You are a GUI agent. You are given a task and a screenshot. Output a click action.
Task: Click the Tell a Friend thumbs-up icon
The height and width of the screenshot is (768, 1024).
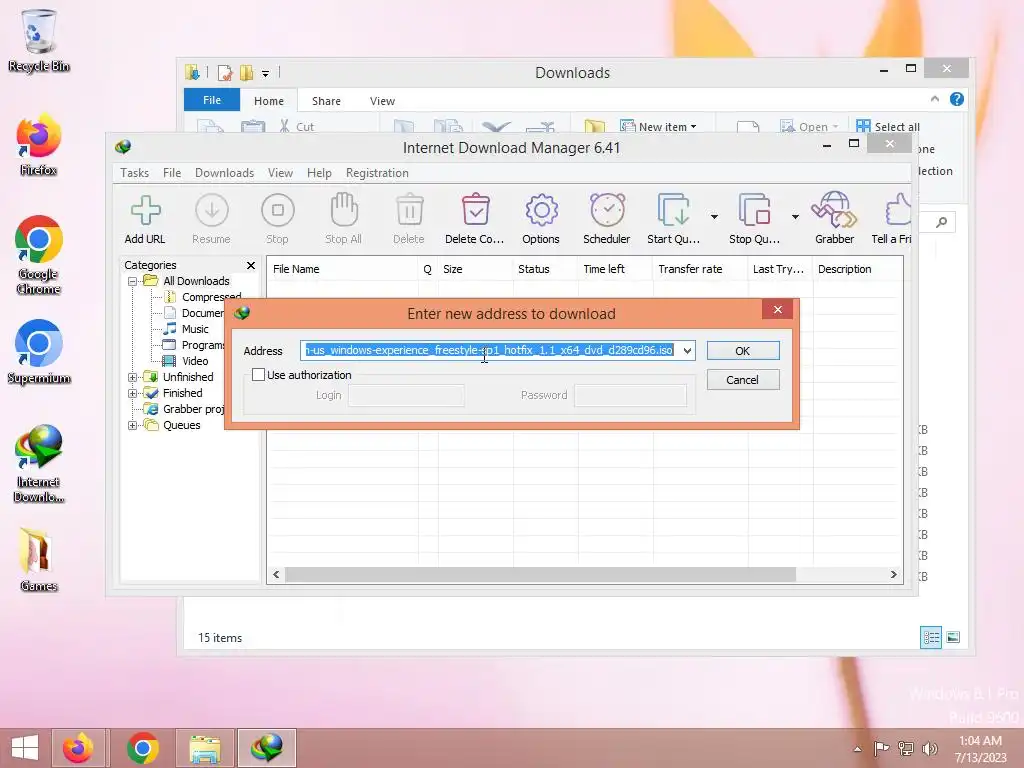[899, 210]
